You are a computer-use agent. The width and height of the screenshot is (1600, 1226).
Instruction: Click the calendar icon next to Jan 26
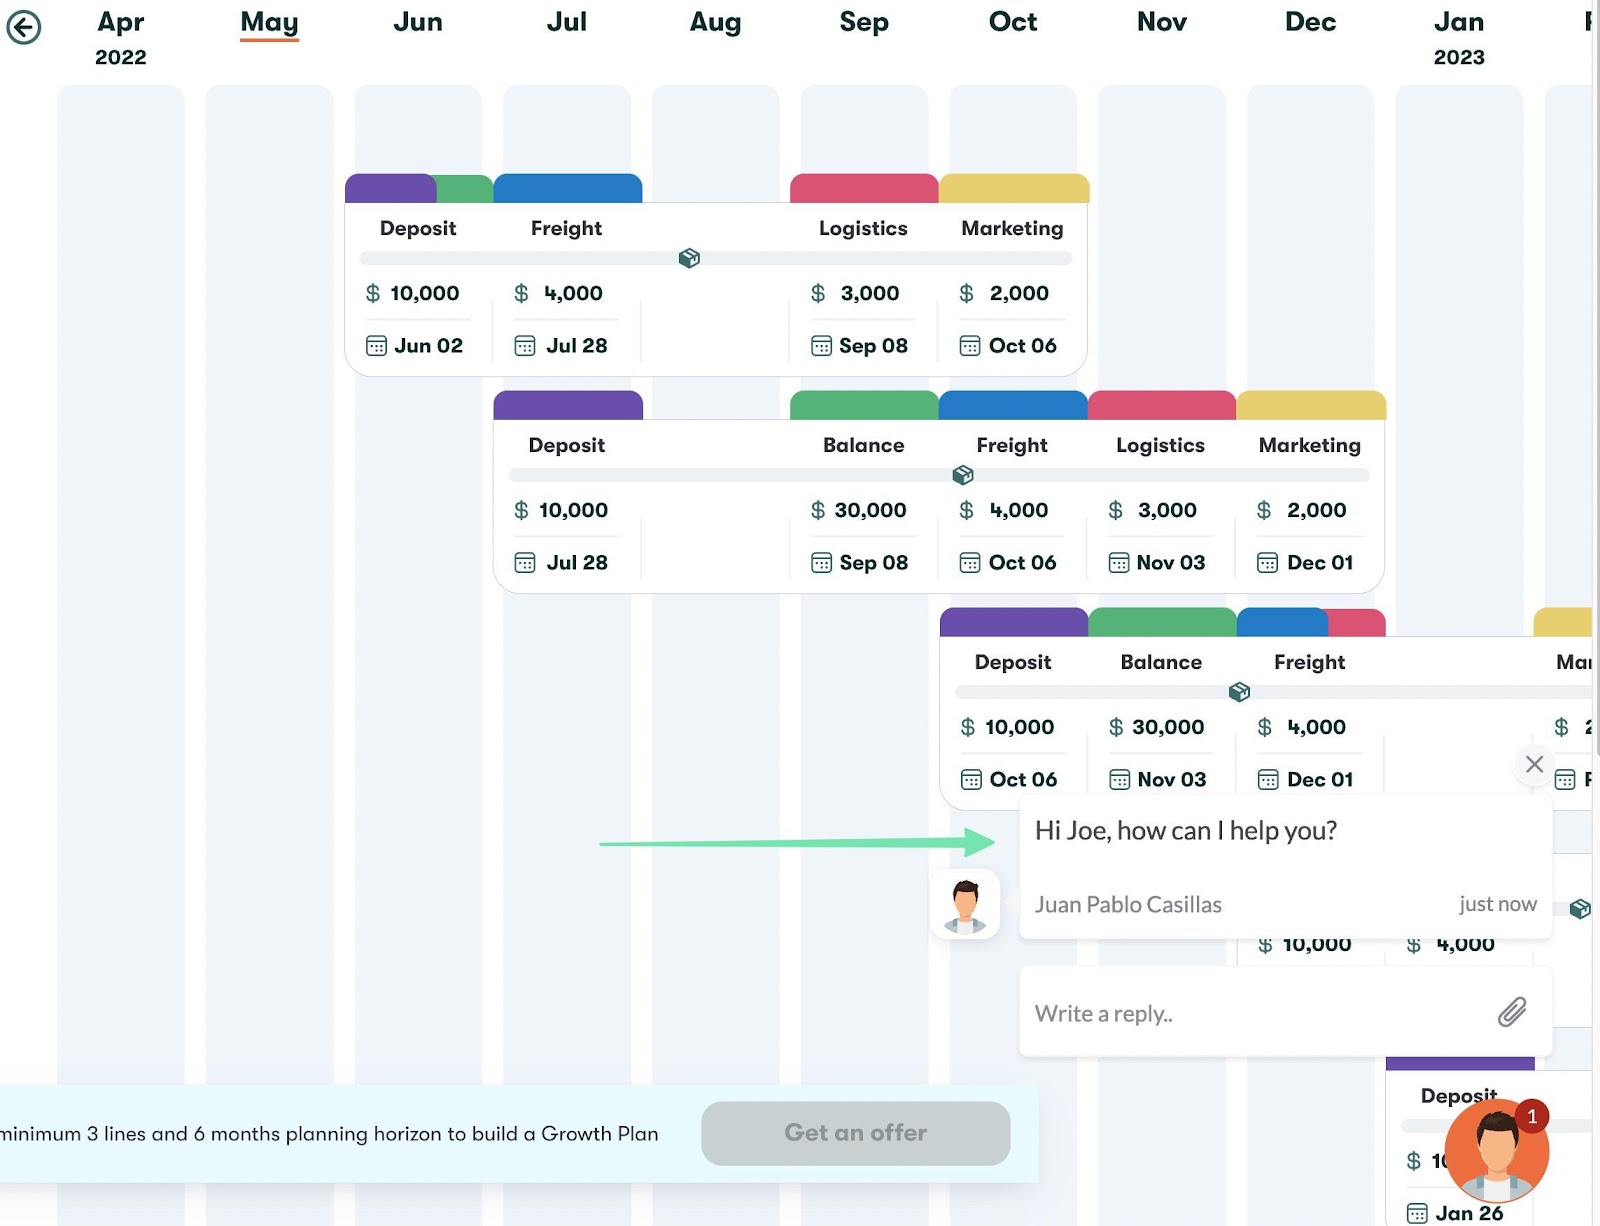(x=1417, y=1213)
